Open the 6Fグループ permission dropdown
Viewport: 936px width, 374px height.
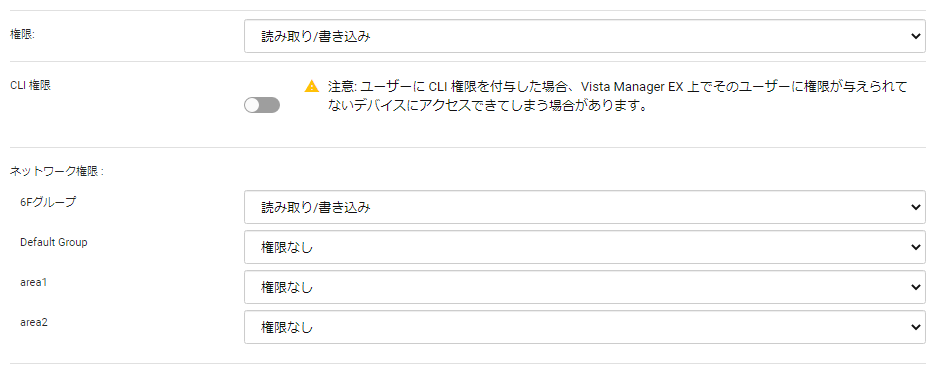[x=584, y=207]
